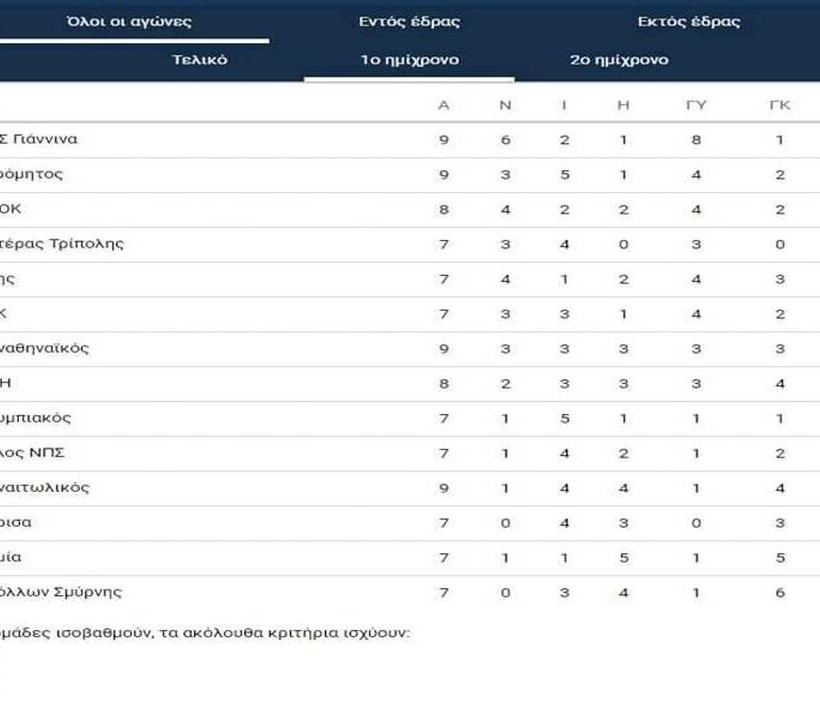The height and width of the screenshot is (720, 820).
Task: Switch to 2ο ημίχρονο tab
Action: (x=619, y=60)
